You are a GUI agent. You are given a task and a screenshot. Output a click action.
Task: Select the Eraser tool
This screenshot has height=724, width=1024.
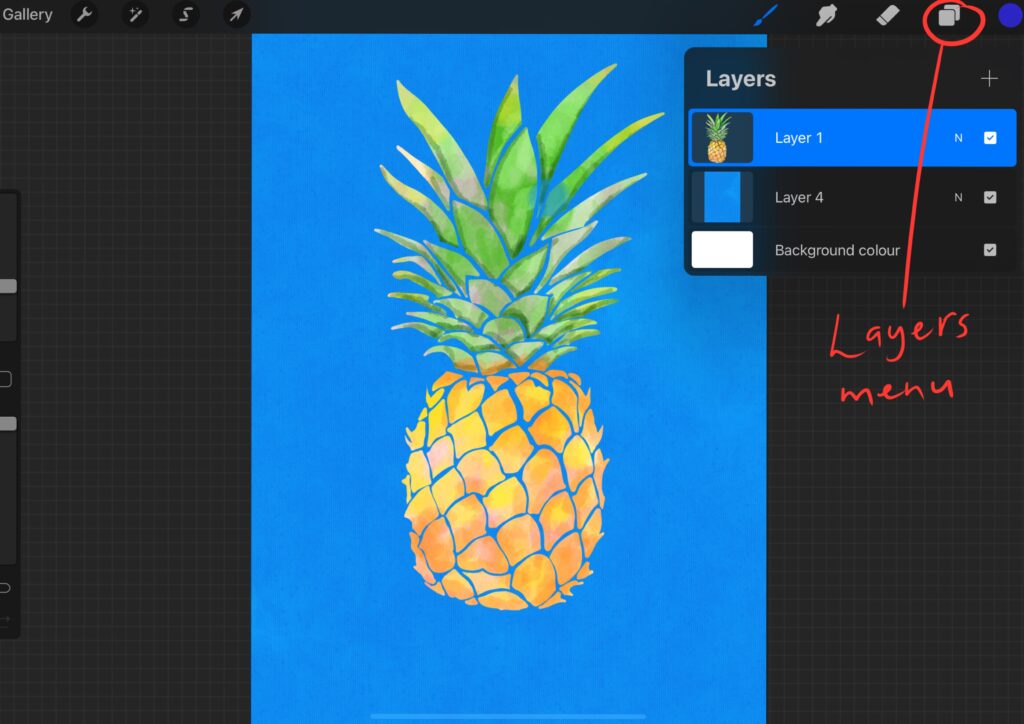[888, 15]
